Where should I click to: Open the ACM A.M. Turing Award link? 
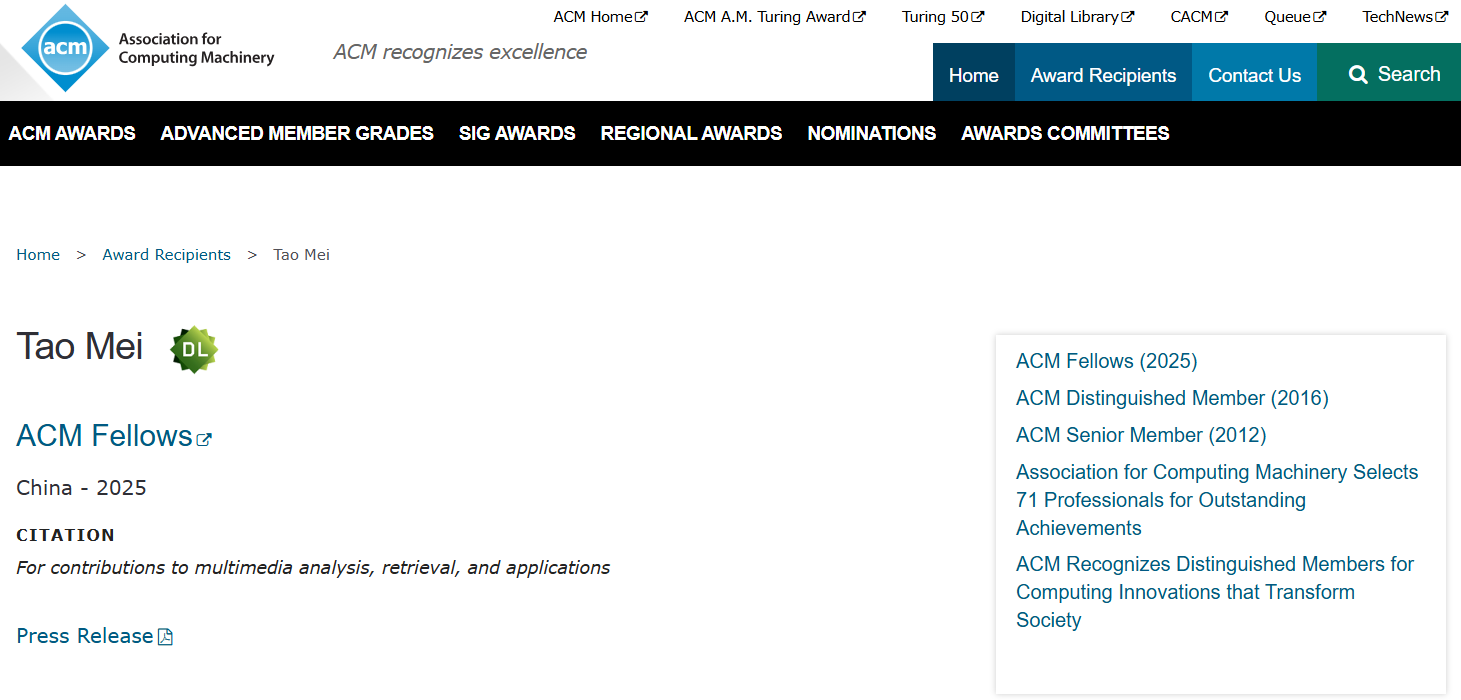pyautogui.click(x=767, y=17)
